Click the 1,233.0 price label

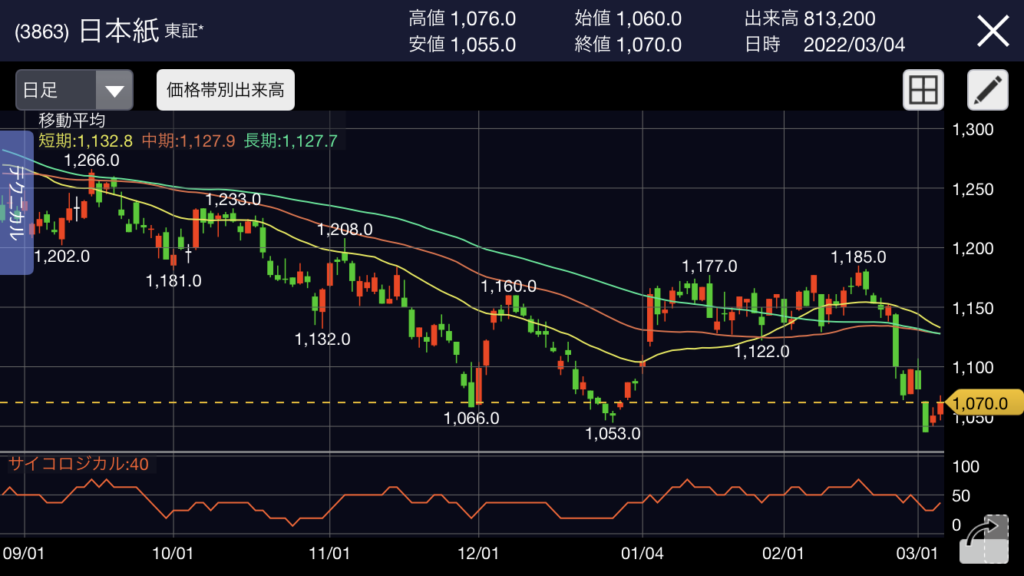pyautogui.click(x=233, y=199)
